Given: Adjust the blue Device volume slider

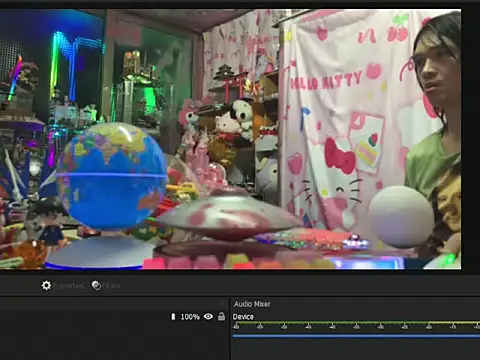Looking at the screenshot, I should click(x=356, y=336).
